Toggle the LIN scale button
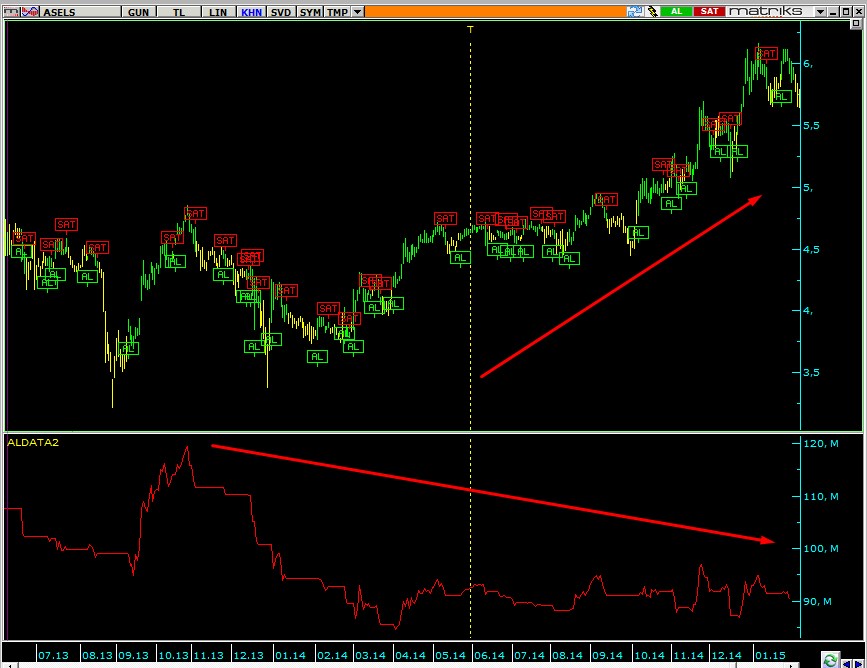Screen dimensions: 867x668 point(218,12)
